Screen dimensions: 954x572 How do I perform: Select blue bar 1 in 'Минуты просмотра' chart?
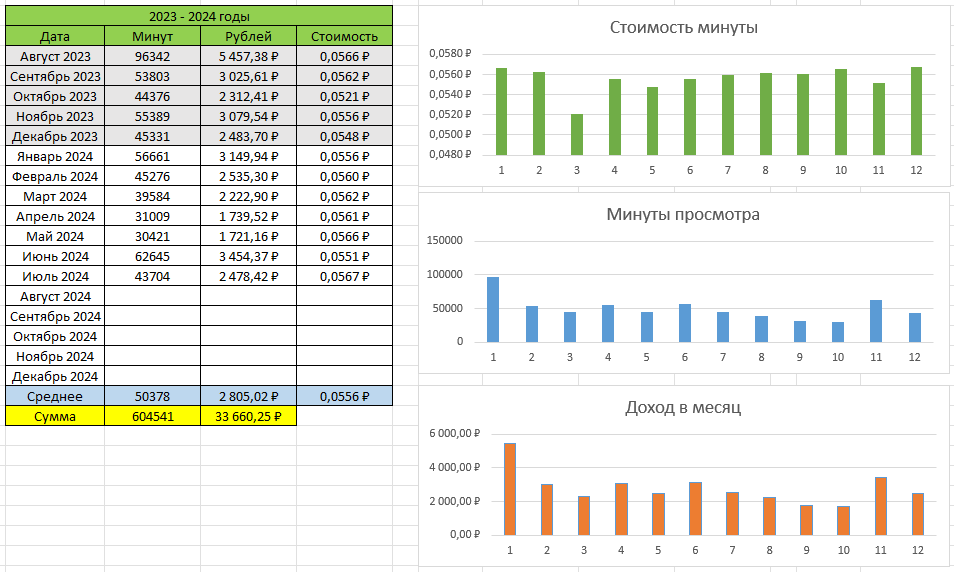(493, 310)
